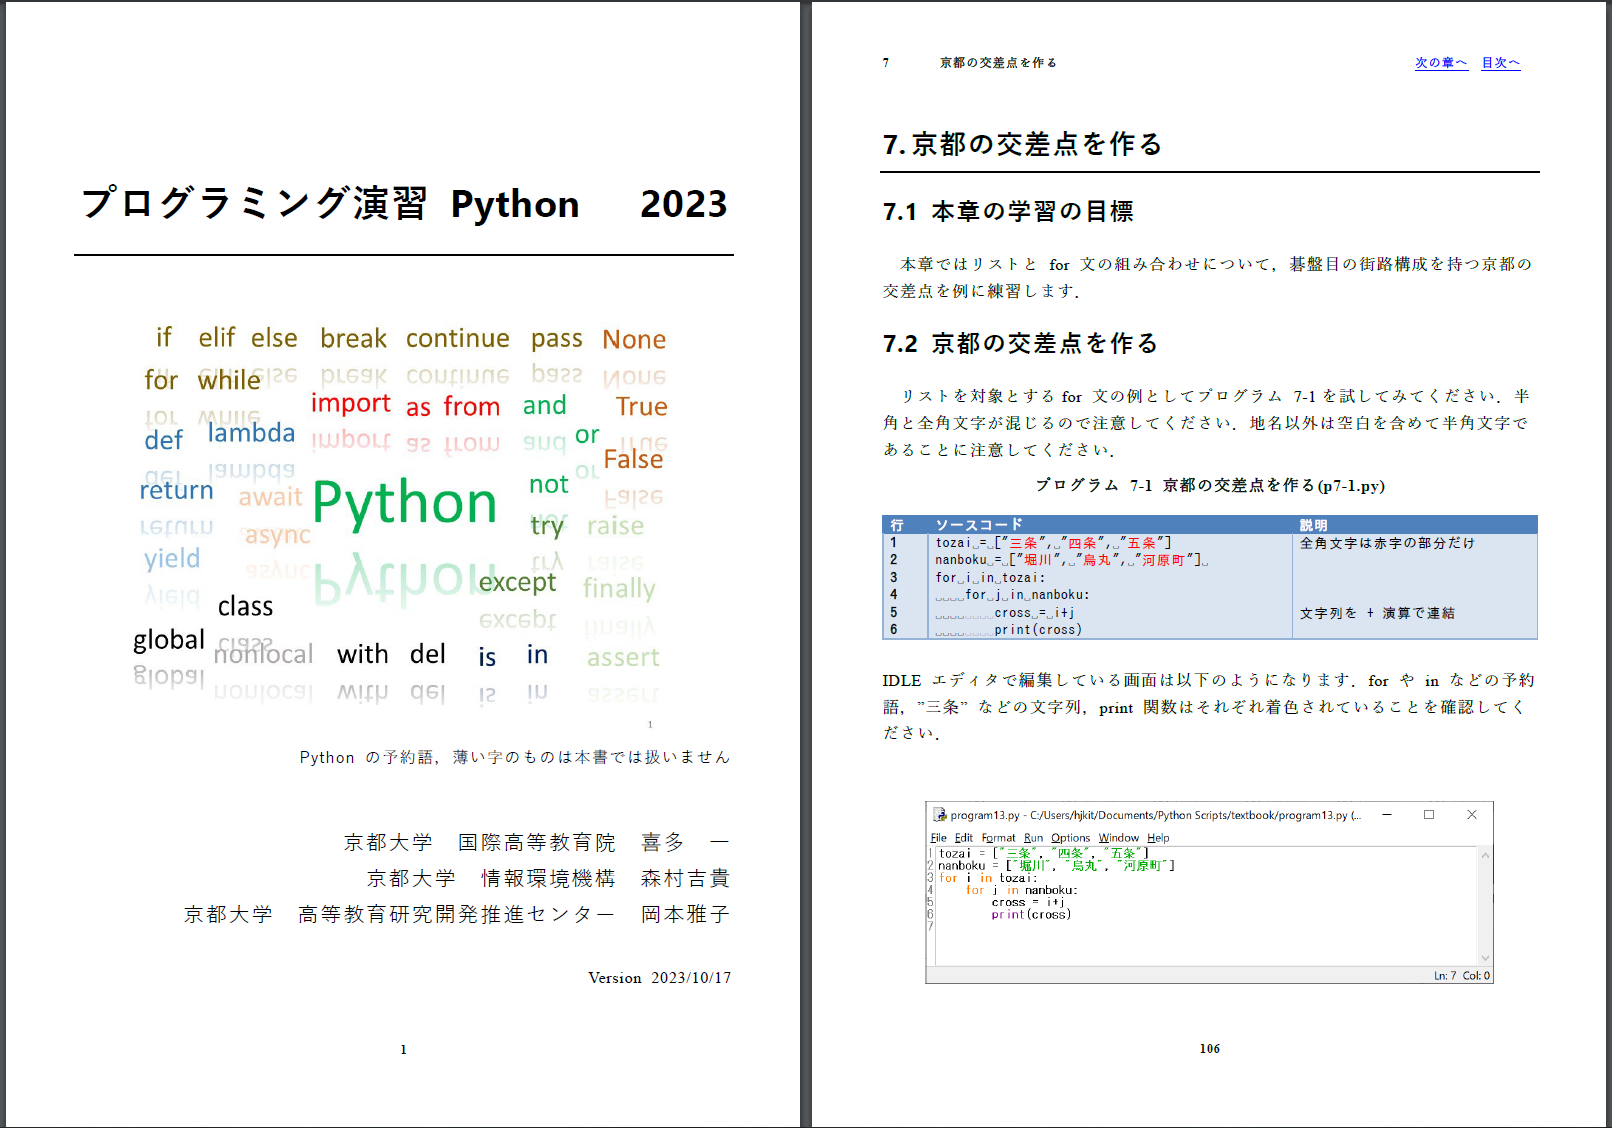
Task: Open the Window menu in IDLE
Action: pyautogui.click(x=1119, y=838)
